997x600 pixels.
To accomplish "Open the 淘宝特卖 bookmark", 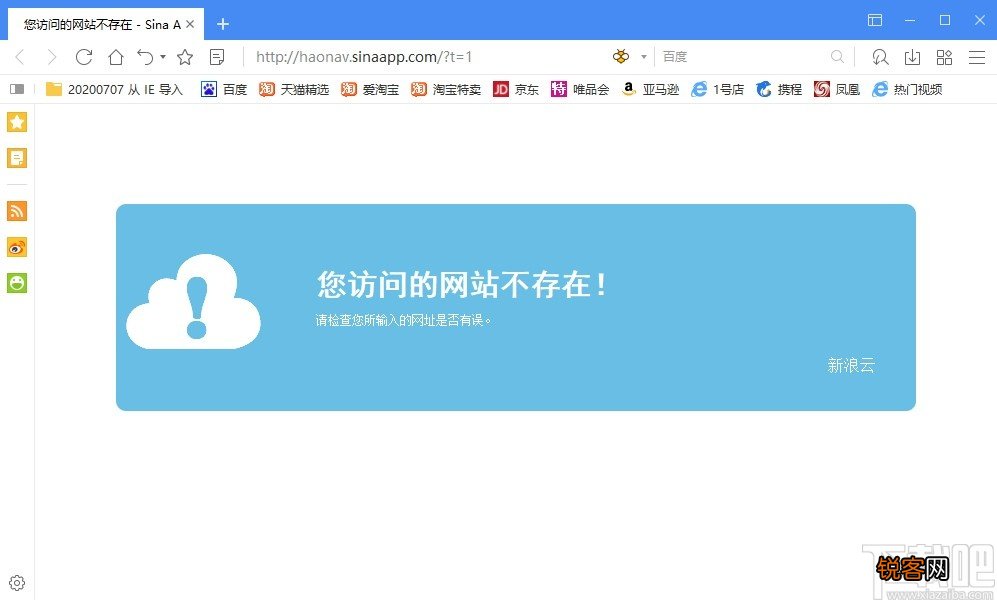I will (446, 90).
